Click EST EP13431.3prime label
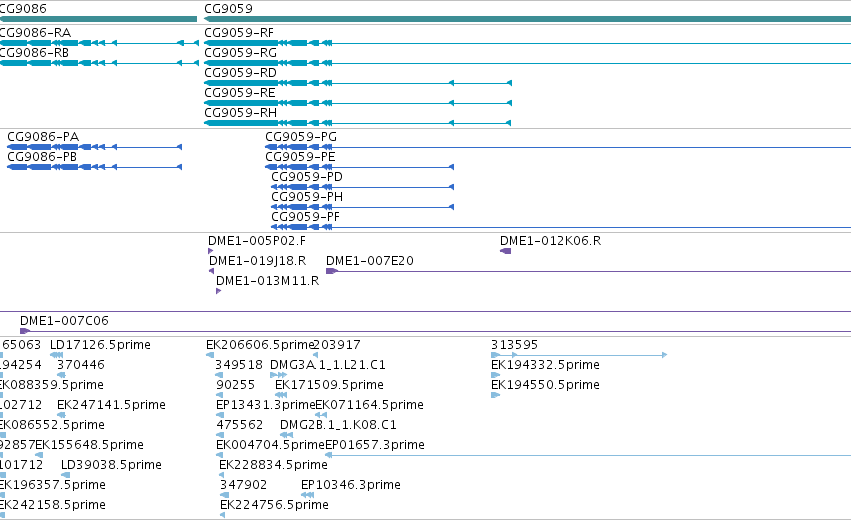This screenshot has width=851, height=520. (x=265, y=405)
